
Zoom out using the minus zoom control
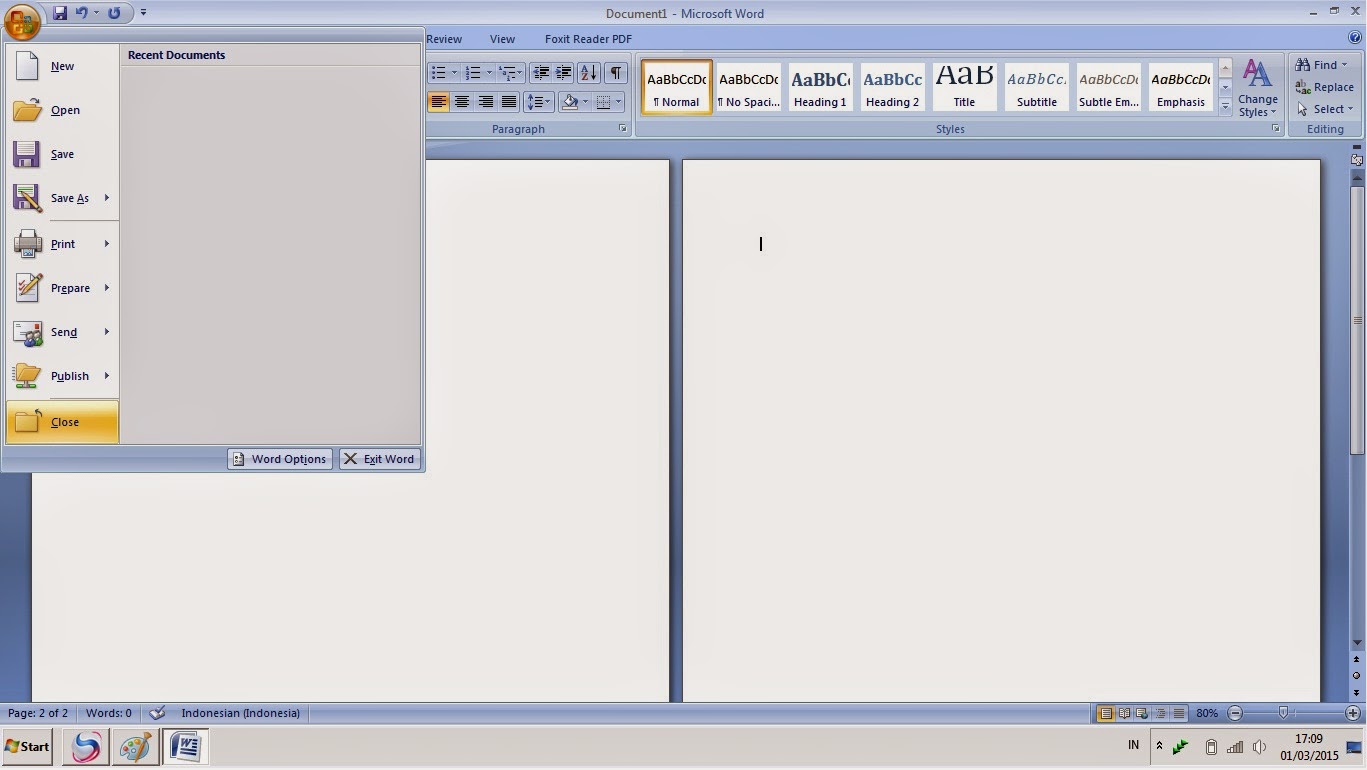click(x=1236, y=713)
